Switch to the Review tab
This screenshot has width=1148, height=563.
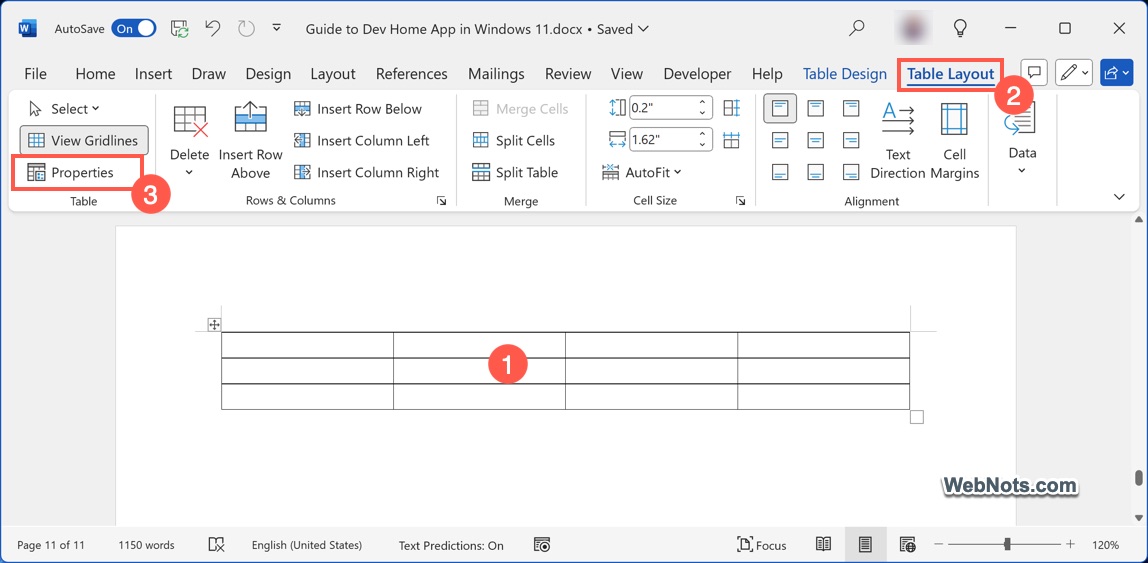[x=568, y=74]
